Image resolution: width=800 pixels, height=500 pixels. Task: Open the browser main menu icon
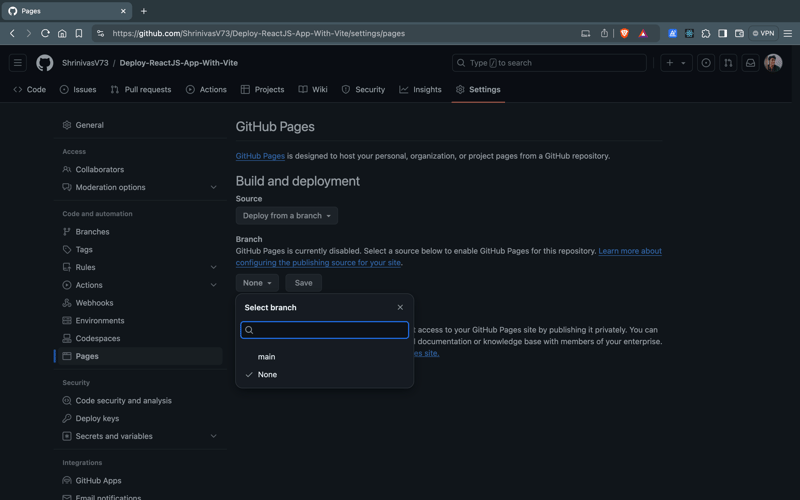pyautogui.click(x=788, y=33)
